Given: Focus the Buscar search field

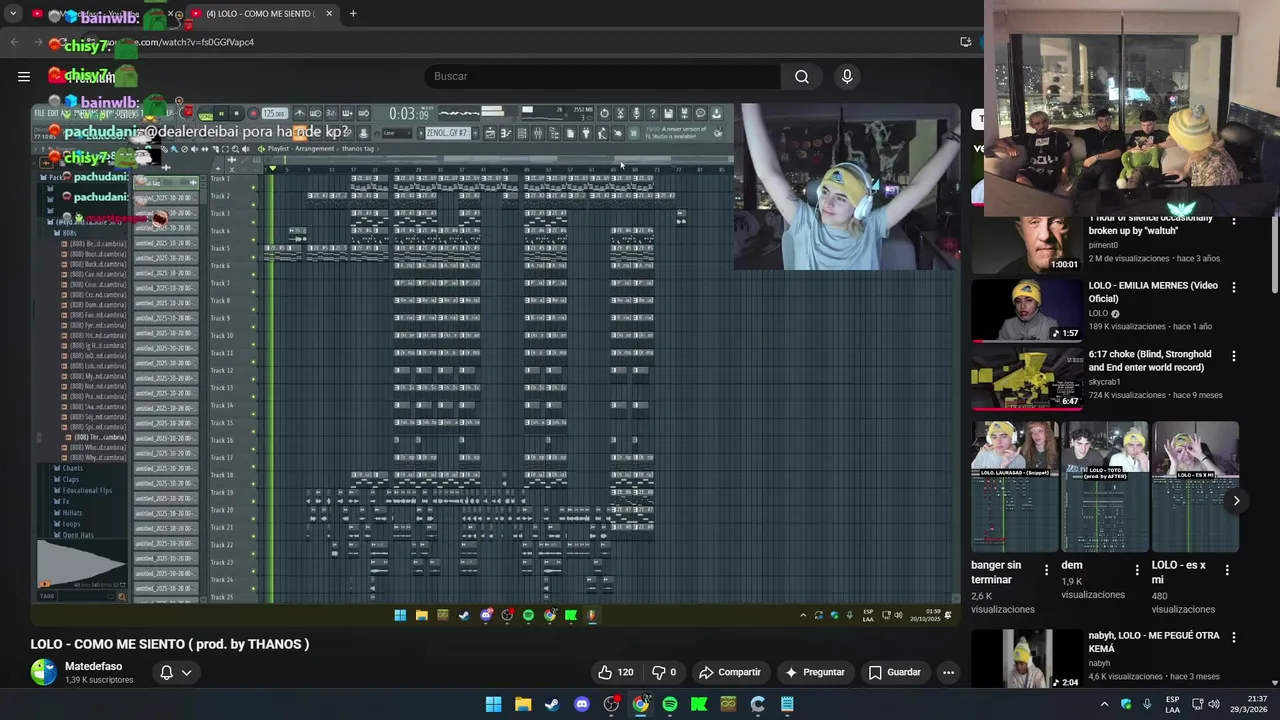Looking at the screenshot, I should click(x=603, y=76).
